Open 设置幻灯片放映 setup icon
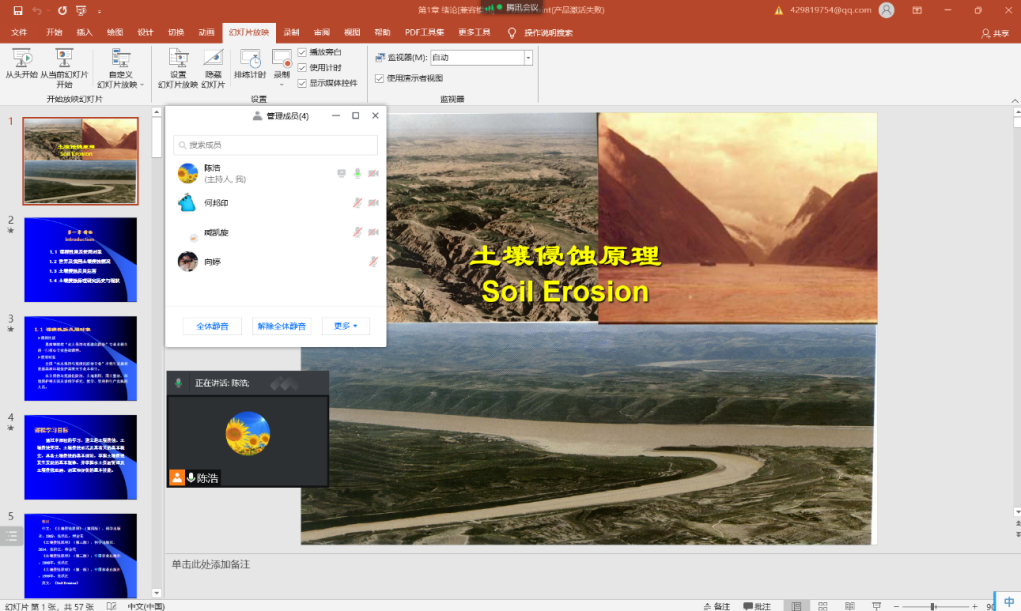1021x611 pixels. tap(178, 58)
